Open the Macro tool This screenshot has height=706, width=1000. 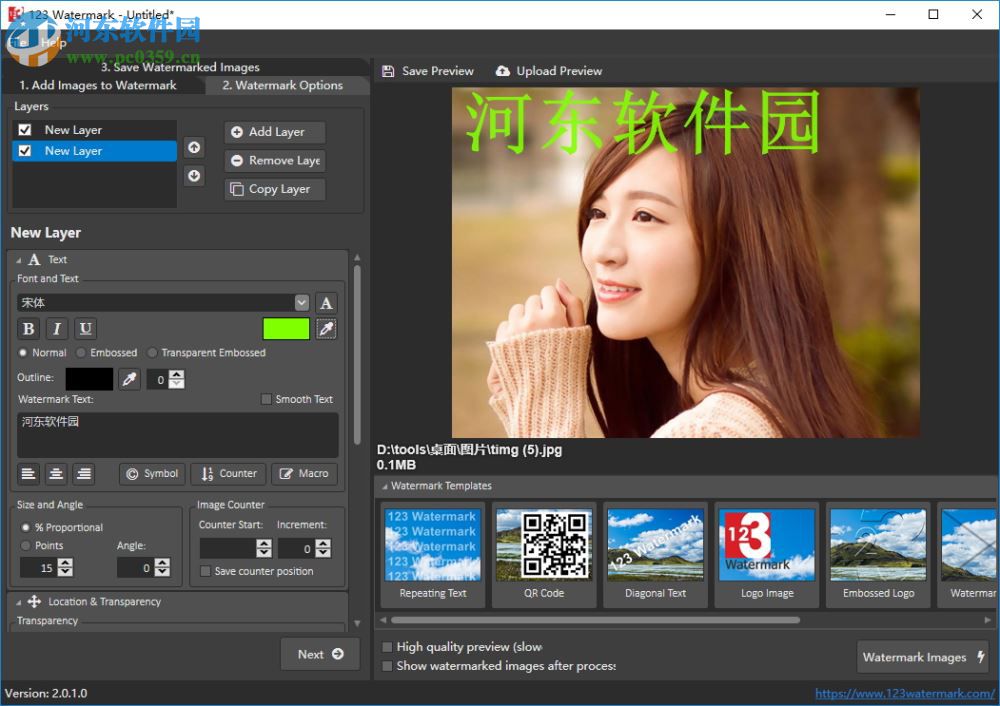(x=303, y=473)
